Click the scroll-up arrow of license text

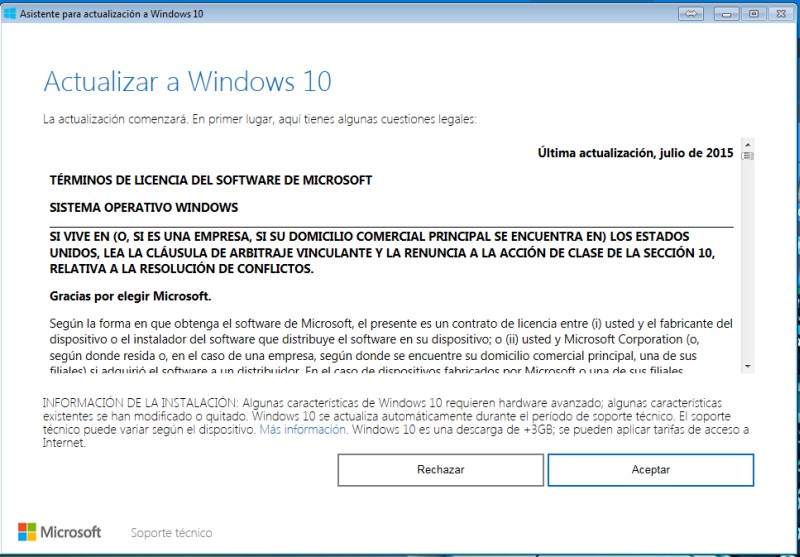(x=747, y=143)
